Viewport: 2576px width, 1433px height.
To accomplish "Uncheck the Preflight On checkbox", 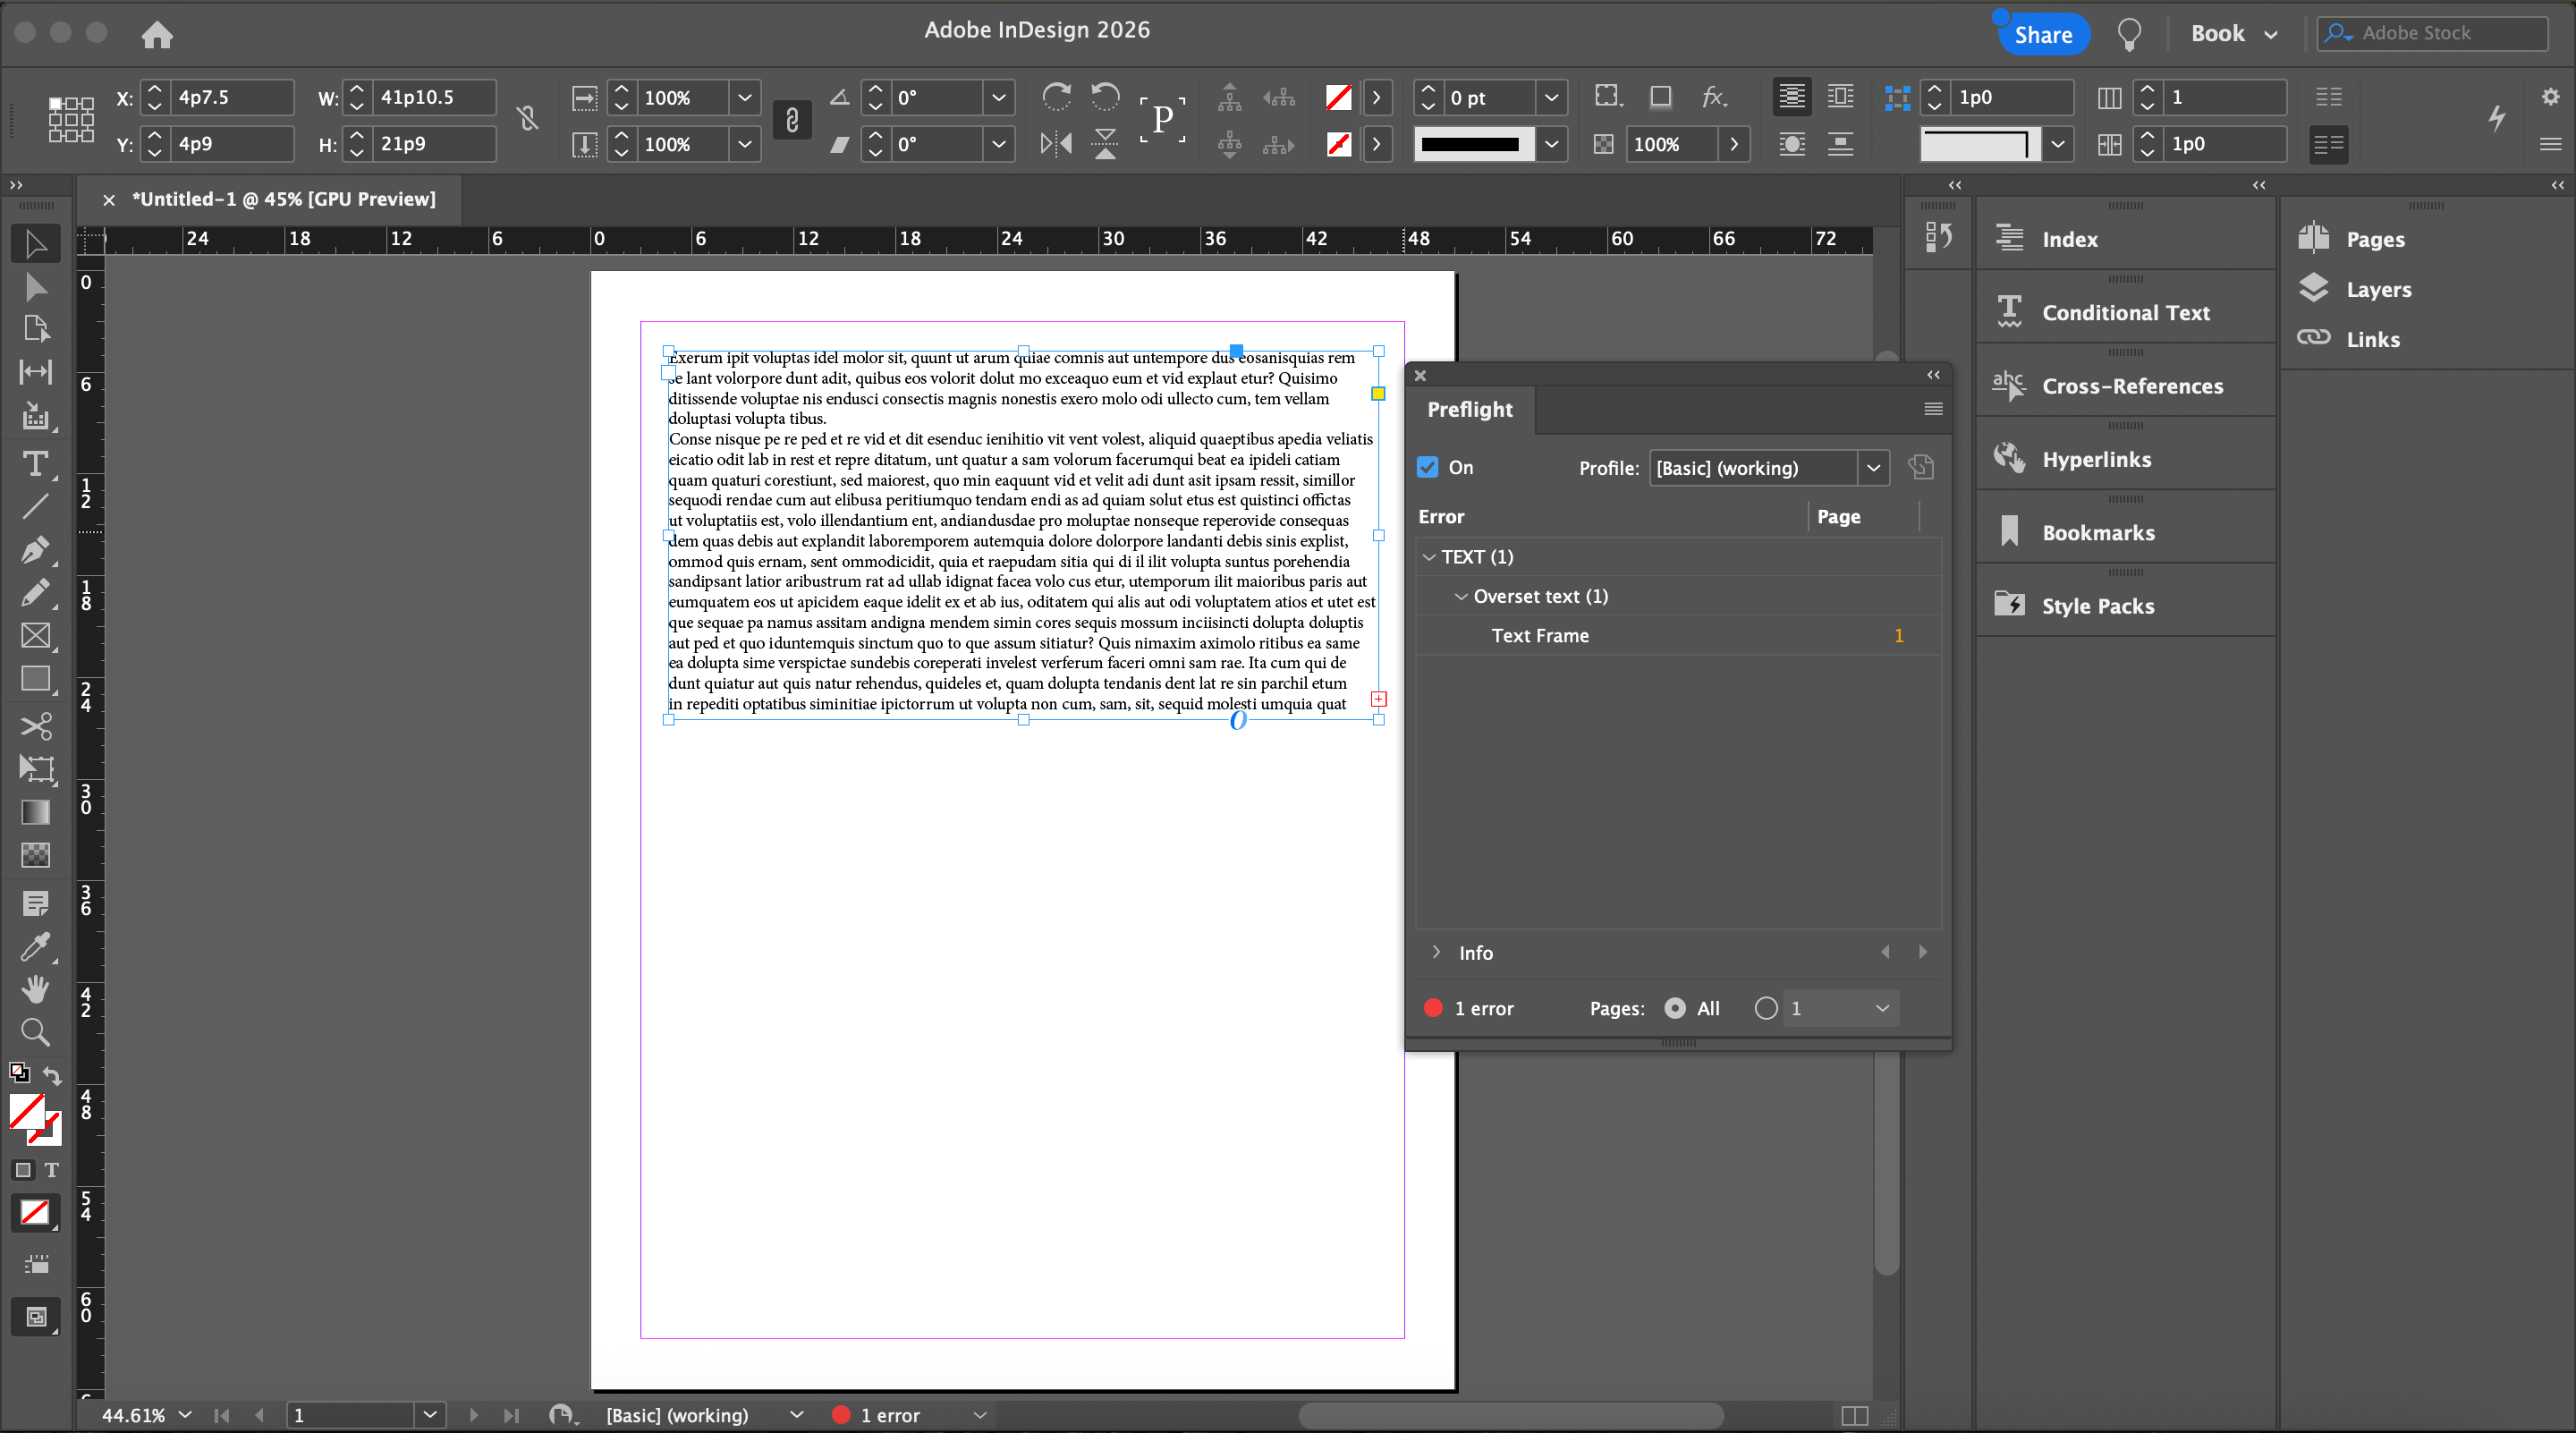I will pyautogui.click(x=1427, y=467).
